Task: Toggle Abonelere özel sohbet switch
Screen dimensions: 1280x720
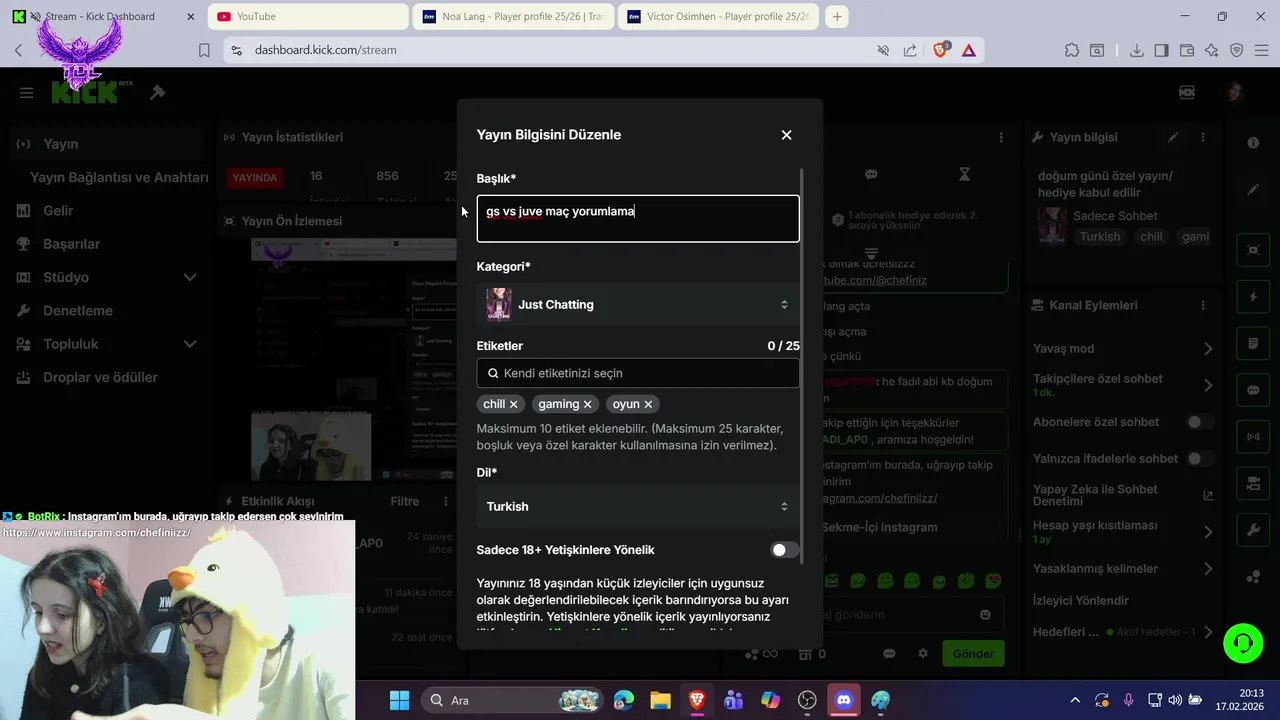Action: (x=1199, y=422)
